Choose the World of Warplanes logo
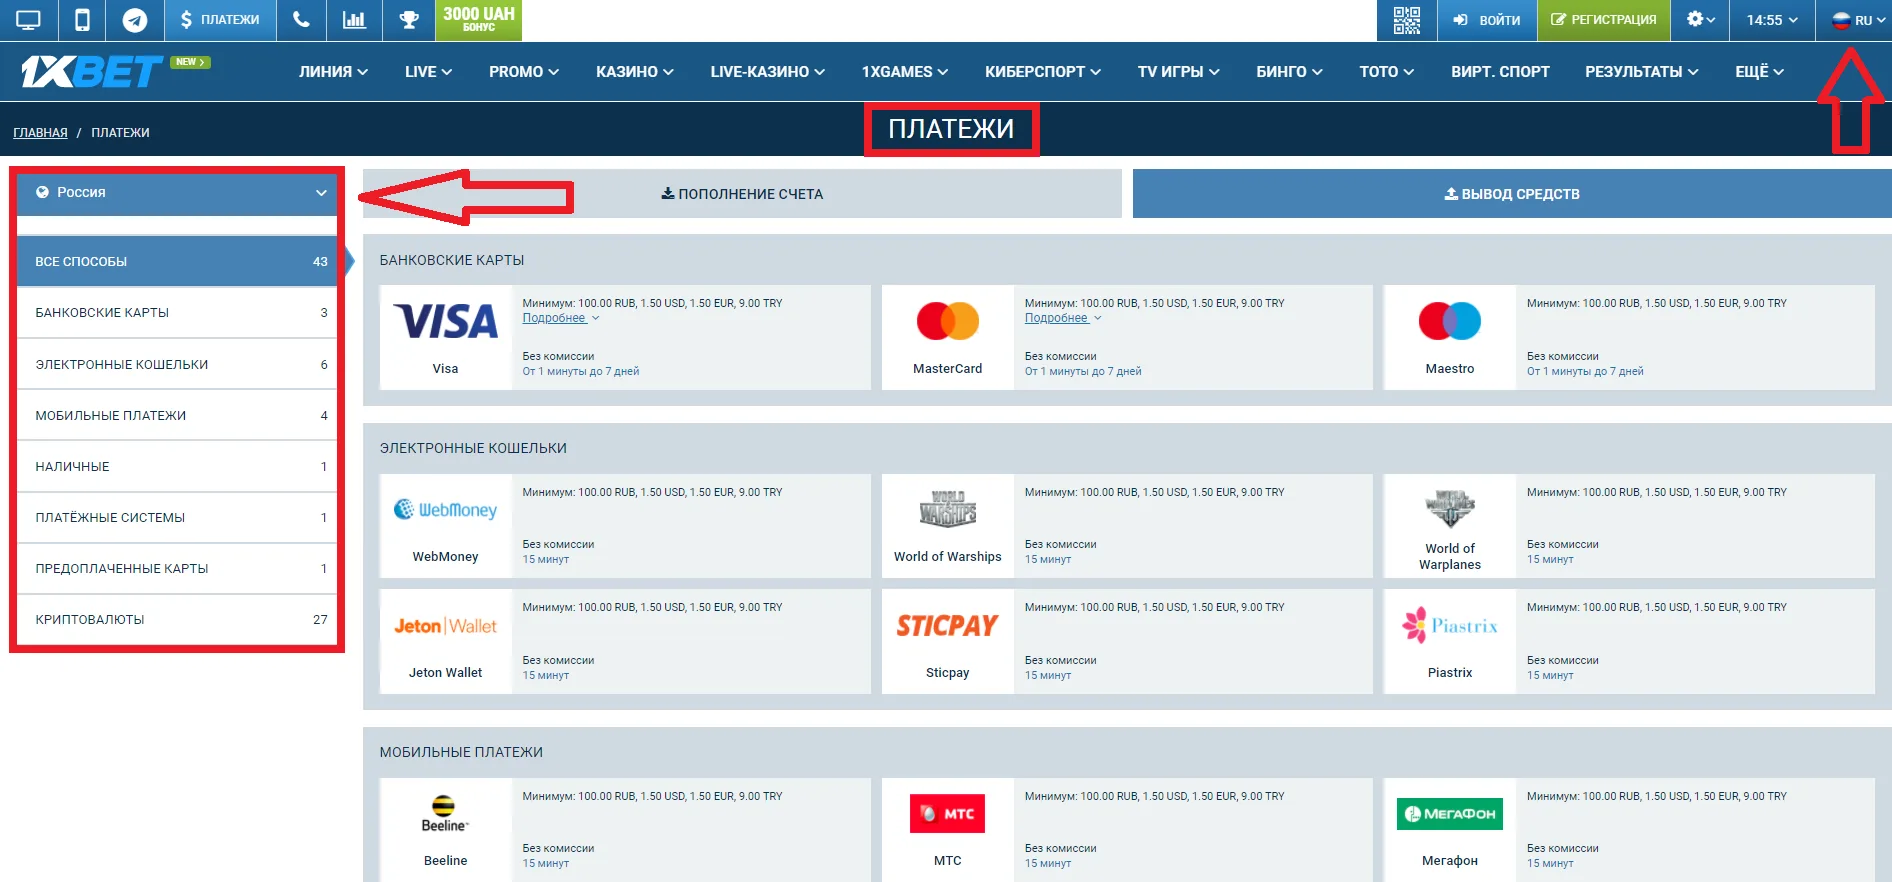 (1450, 508)
